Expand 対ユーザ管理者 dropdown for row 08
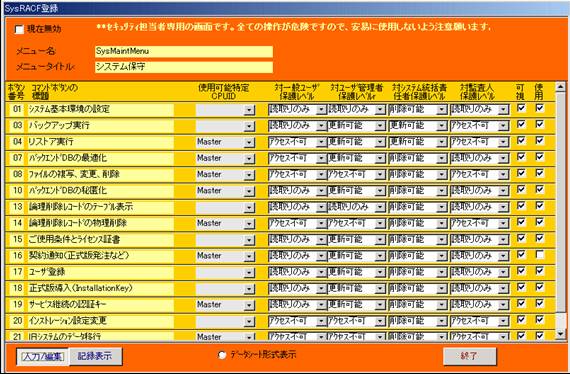The height and width of the screenshot is (374, 570). [380, 175]
